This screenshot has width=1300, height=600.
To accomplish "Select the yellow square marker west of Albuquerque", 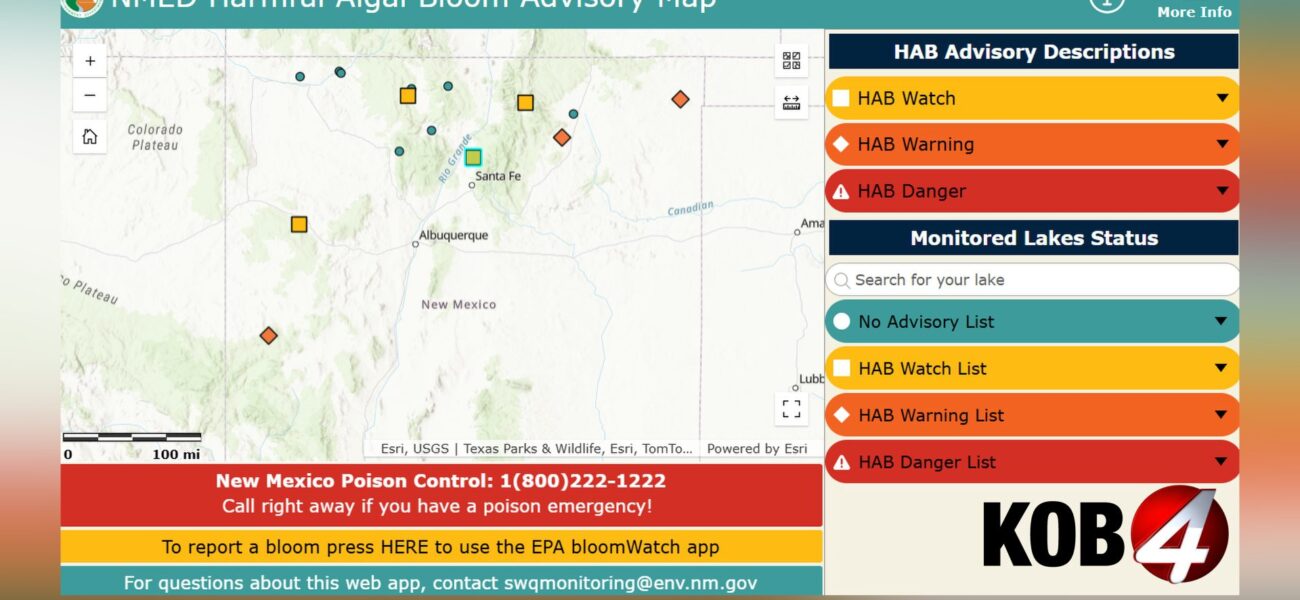I will (x=299, y=224).
